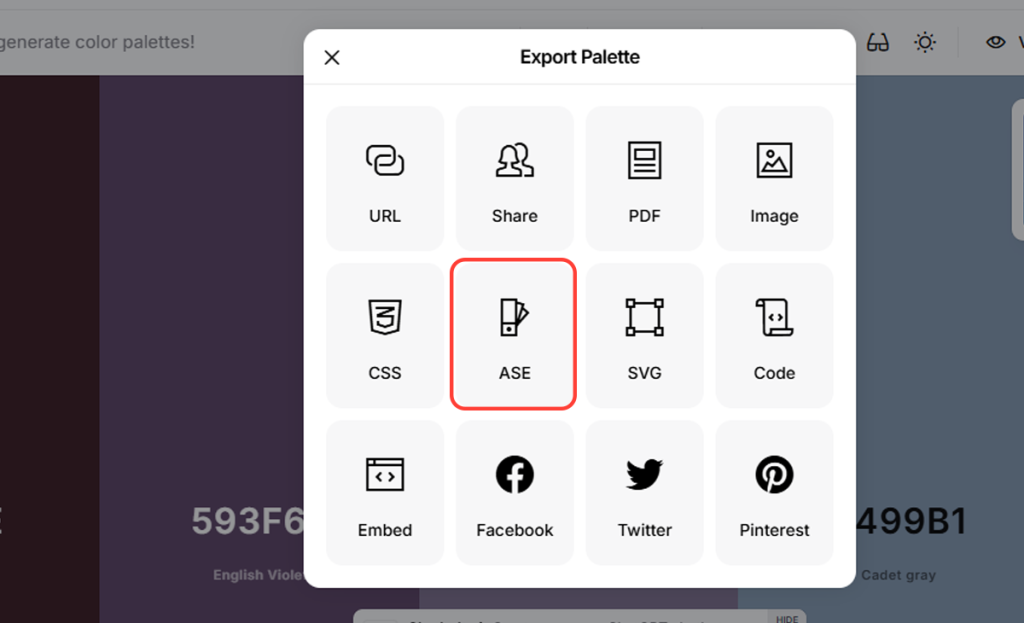Screen dimensions: 1024x623
Task: Download palette as ASE swatch file
Action: (515, 335)
